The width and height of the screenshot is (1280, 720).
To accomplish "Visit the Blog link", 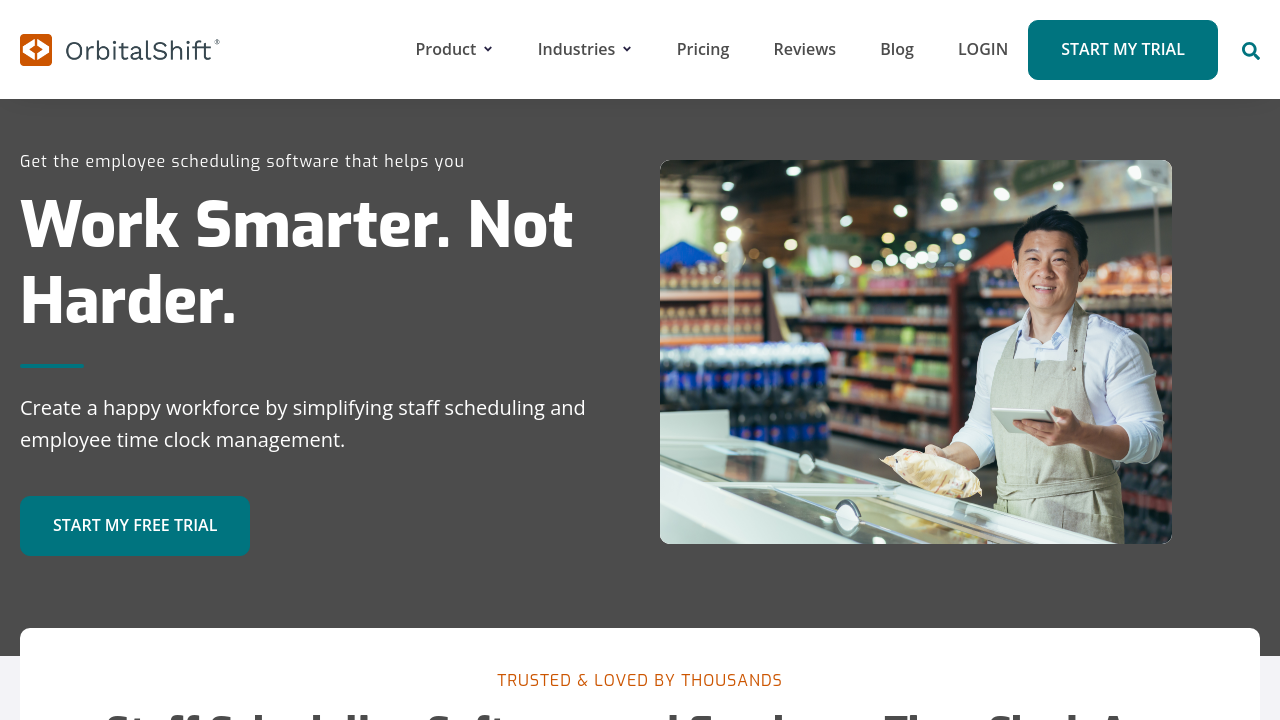I will (x=897, y=49).
